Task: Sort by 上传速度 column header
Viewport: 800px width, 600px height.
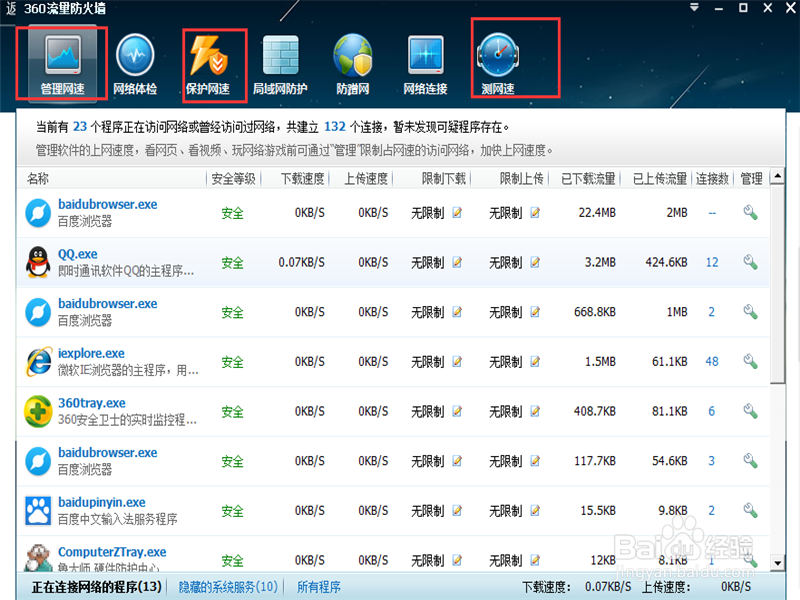Action: tap(366, 179)
